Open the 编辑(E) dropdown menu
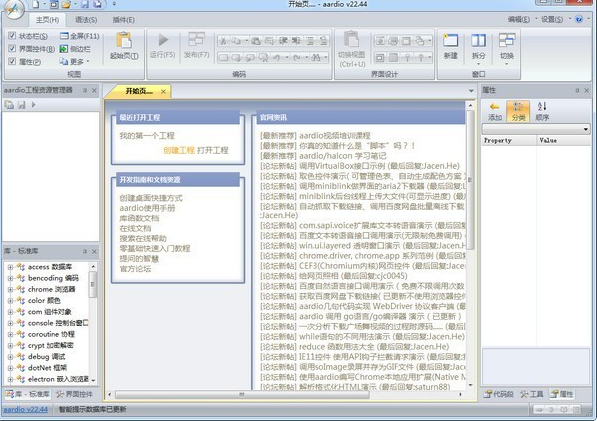Screen dimensions: 597x421 [x=522, y=19]
